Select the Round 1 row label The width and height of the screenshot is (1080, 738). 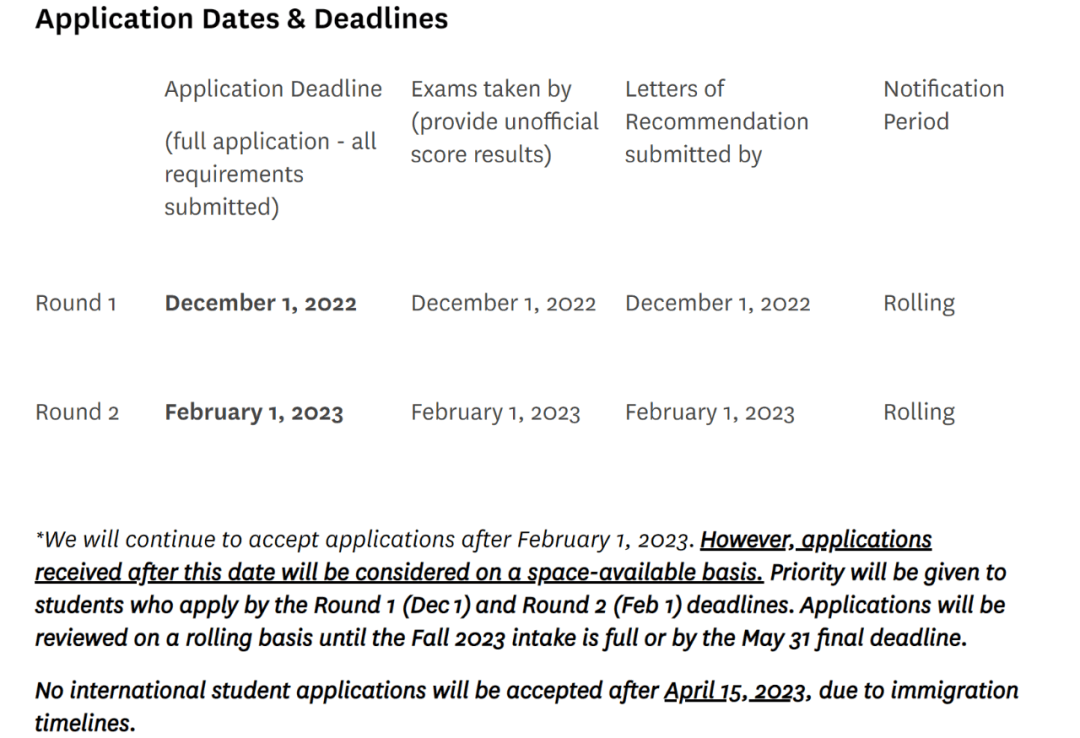click(x=76, y=303)
